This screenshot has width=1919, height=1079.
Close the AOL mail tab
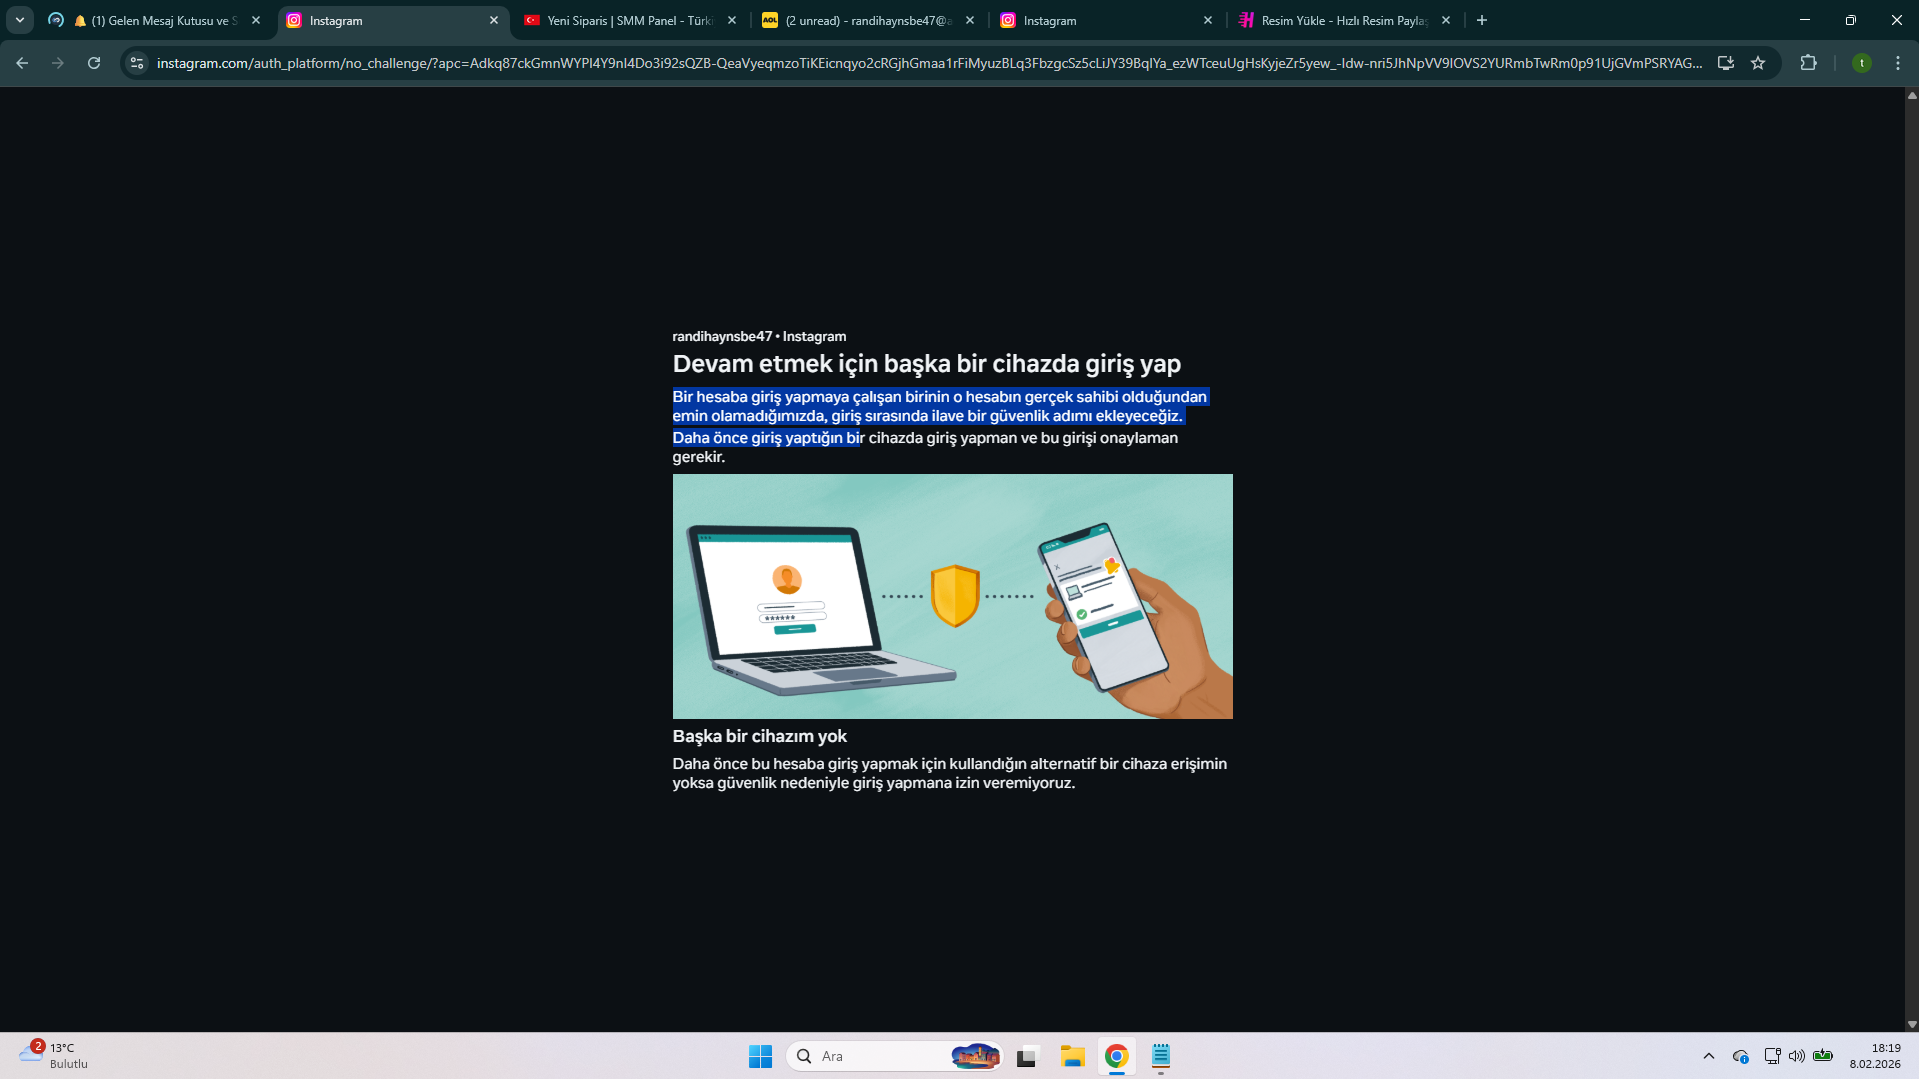point(970,20)
